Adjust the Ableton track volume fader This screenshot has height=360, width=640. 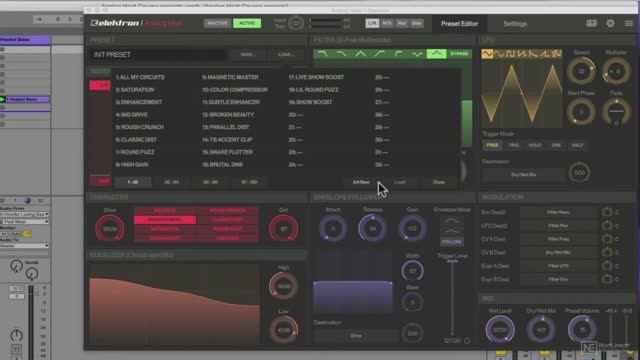coord(31,322)
